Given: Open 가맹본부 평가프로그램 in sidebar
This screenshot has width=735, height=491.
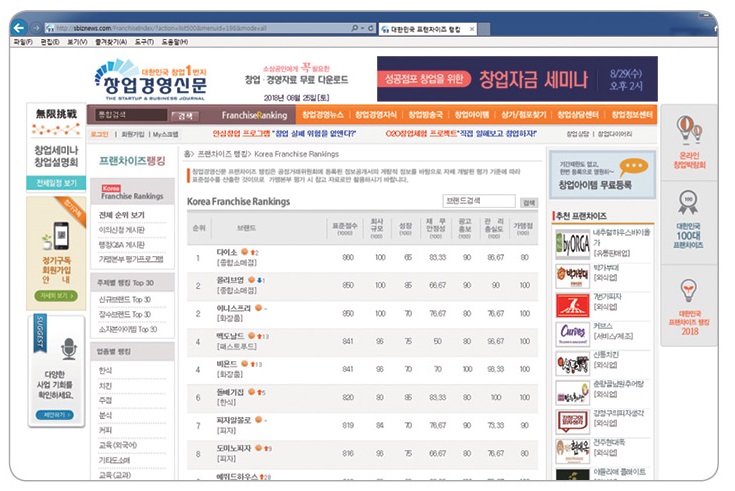Looking at the screenshot, I should pyautogui.click(x=131, y=259).
